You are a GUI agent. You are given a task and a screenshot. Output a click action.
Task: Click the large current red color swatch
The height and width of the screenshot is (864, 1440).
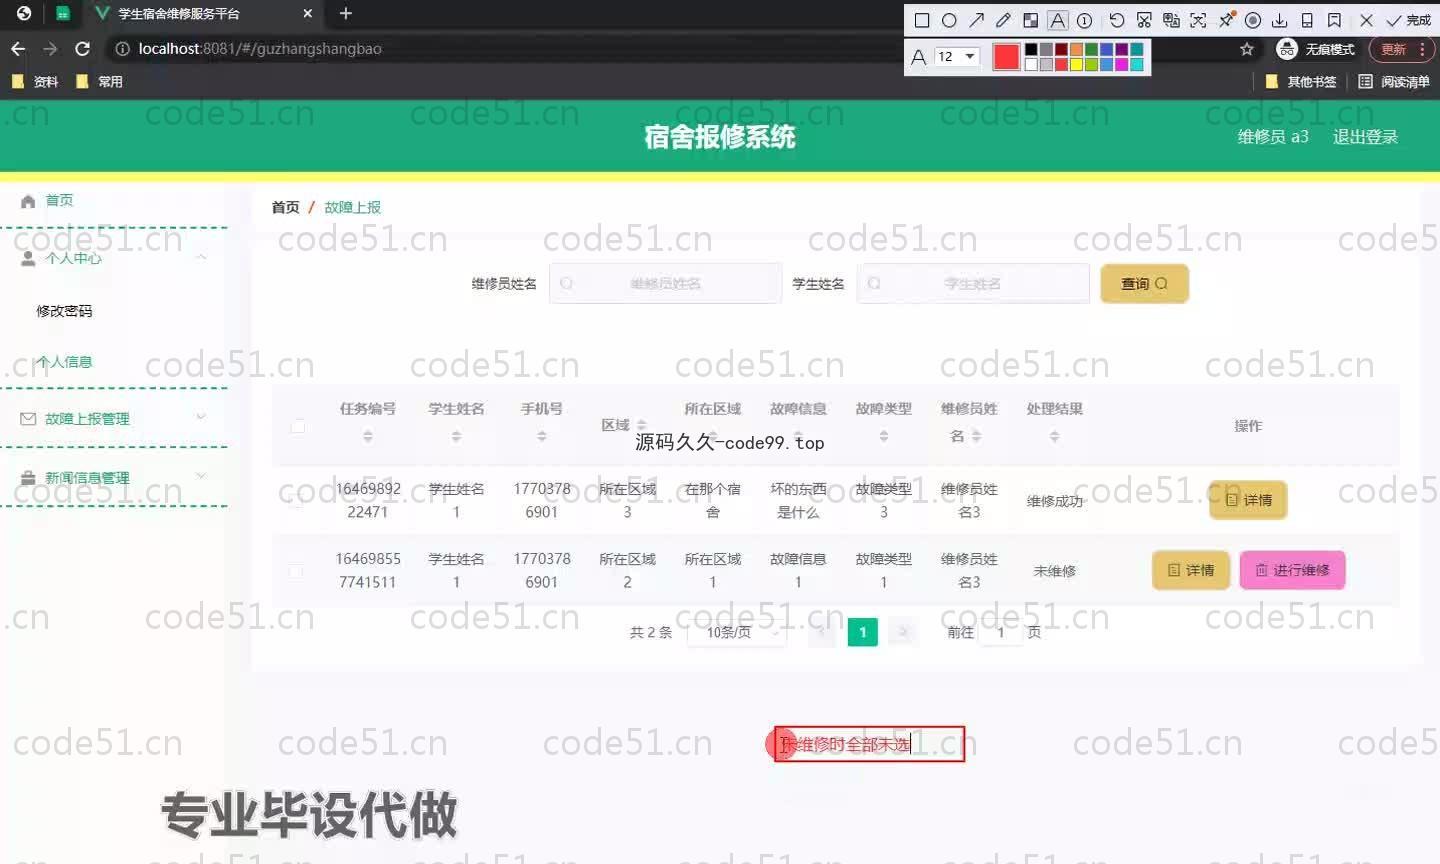click(1006, 57)
